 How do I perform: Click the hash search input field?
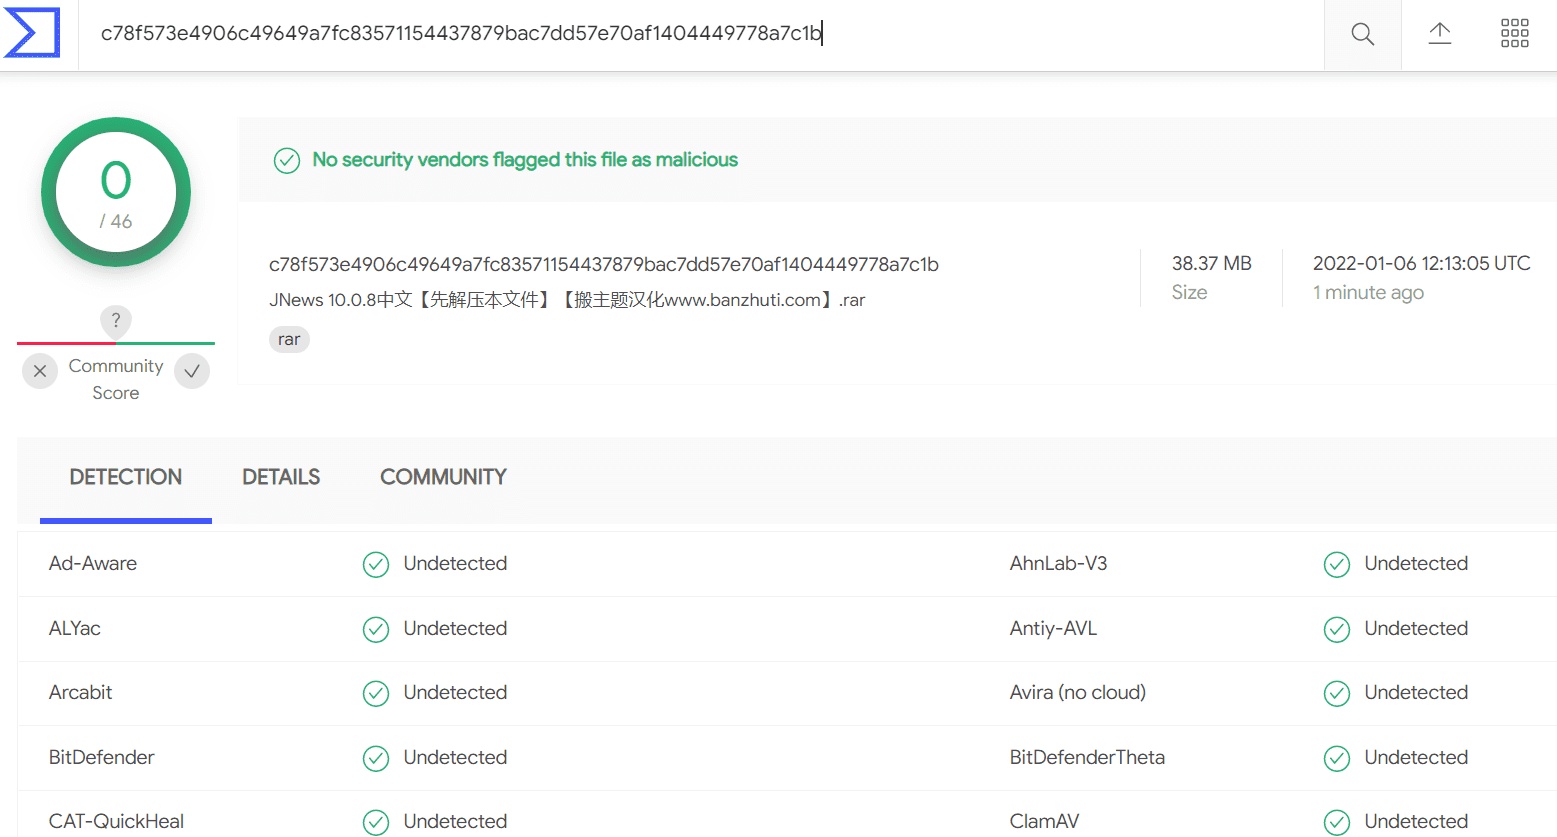[700, 34]
